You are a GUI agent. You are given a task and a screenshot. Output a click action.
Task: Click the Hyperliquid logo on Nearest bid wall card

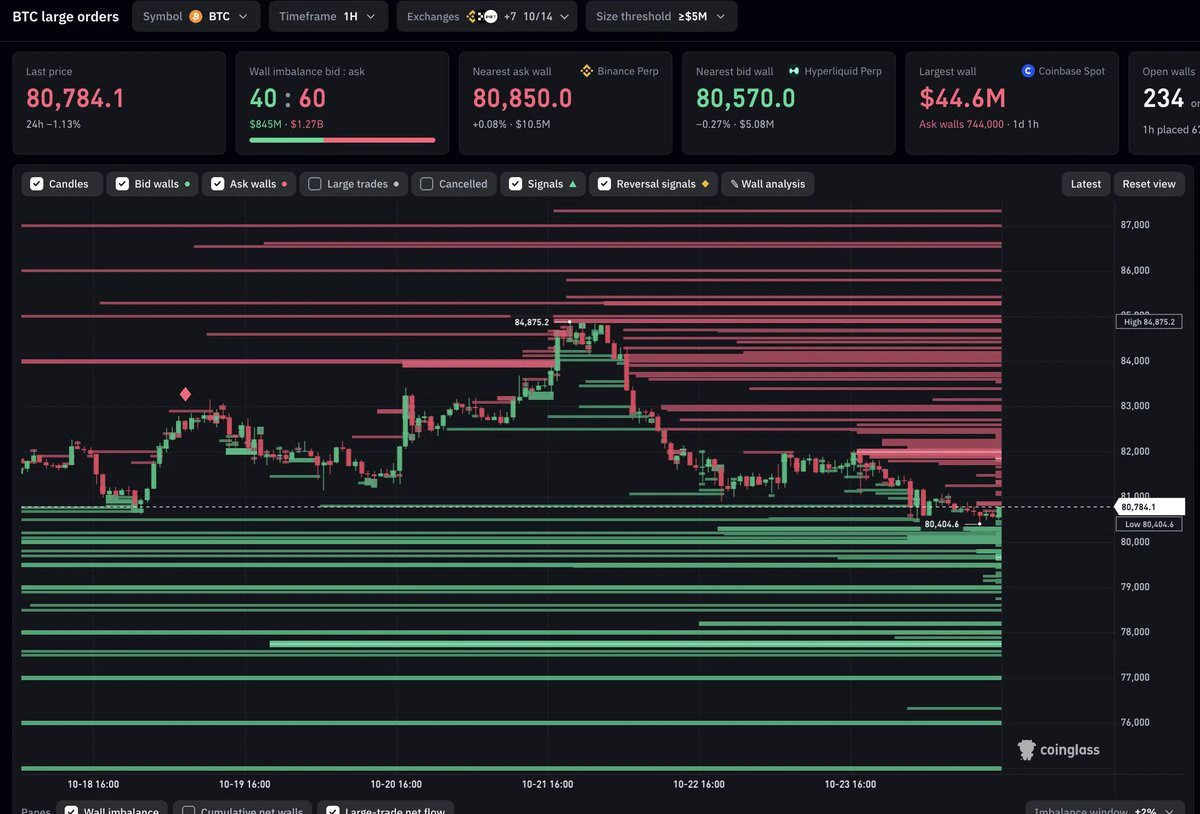[794, 72]
